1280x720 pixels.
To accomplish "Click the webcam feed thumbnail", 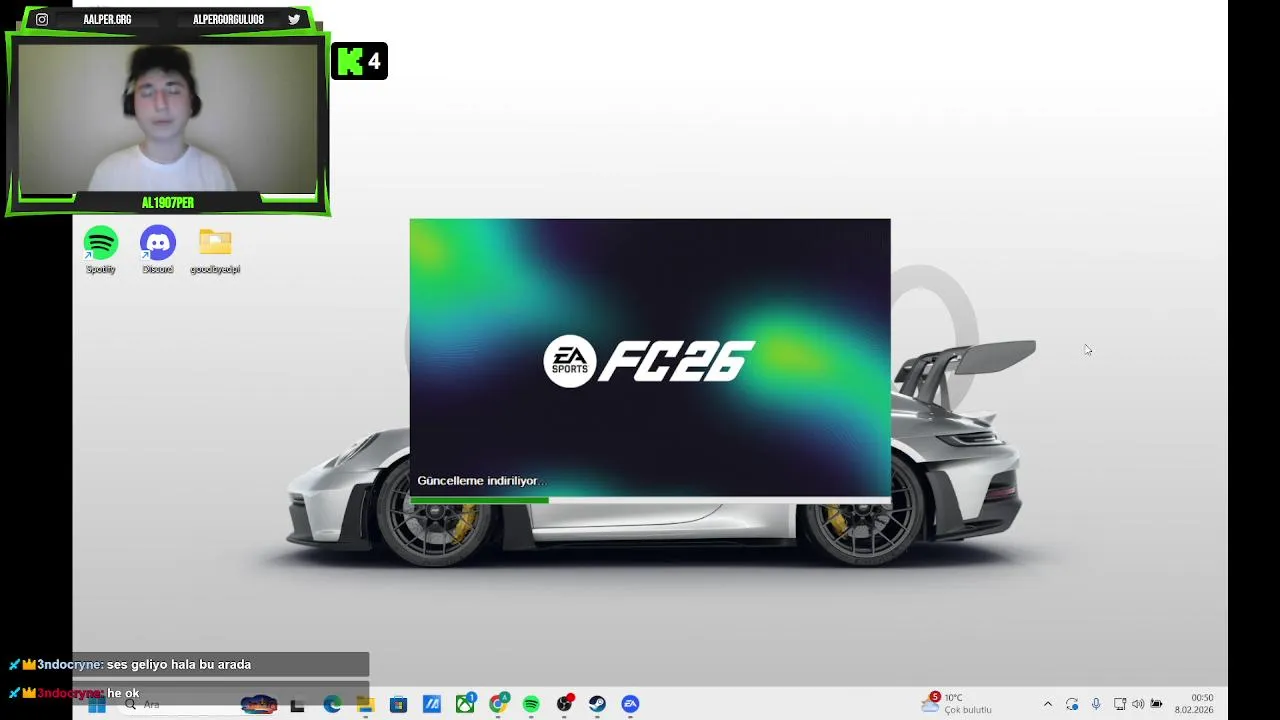I will point(167,118).
